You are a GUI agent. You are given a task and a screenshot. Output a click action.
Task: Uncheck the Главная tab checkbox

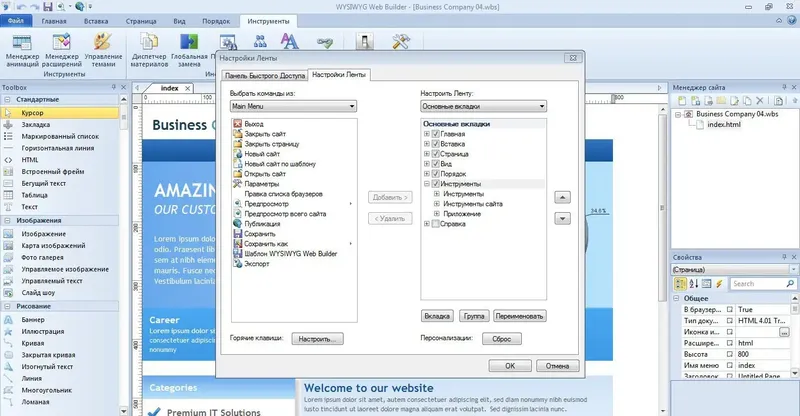pyautogui.click(x=435, y=134)
